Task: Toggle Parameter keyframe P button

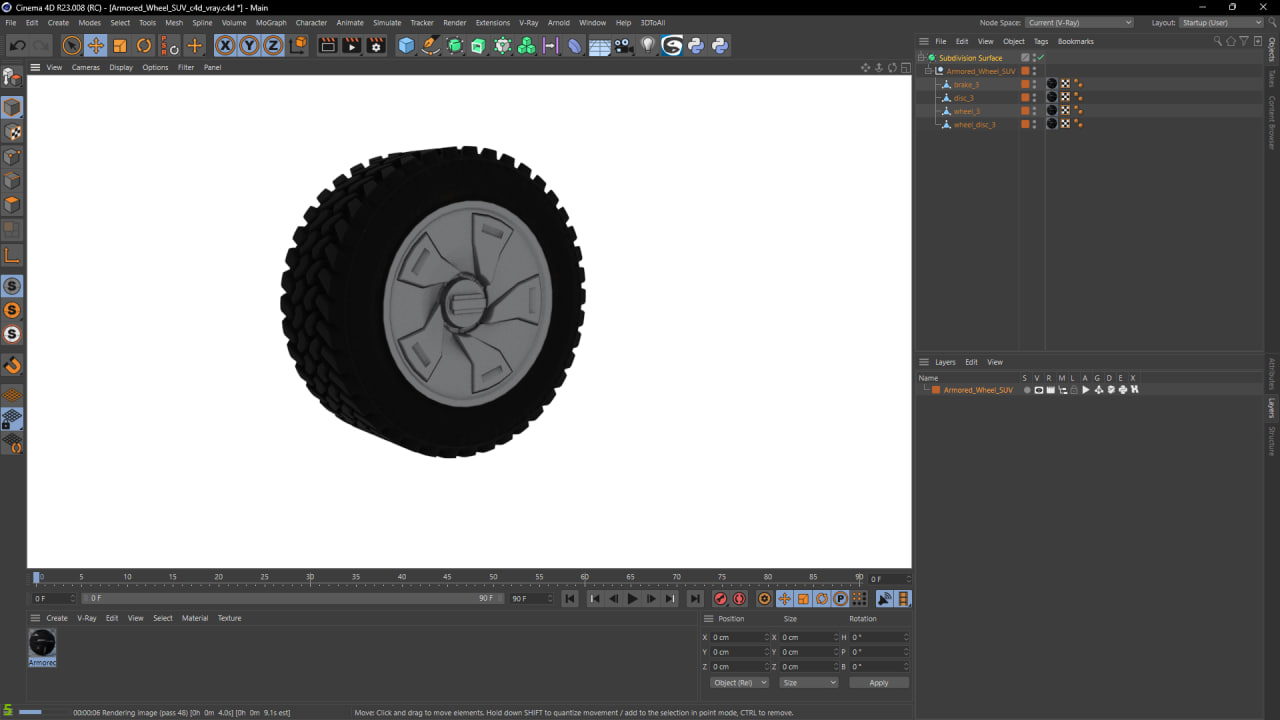Action: (x=840, y=599)
